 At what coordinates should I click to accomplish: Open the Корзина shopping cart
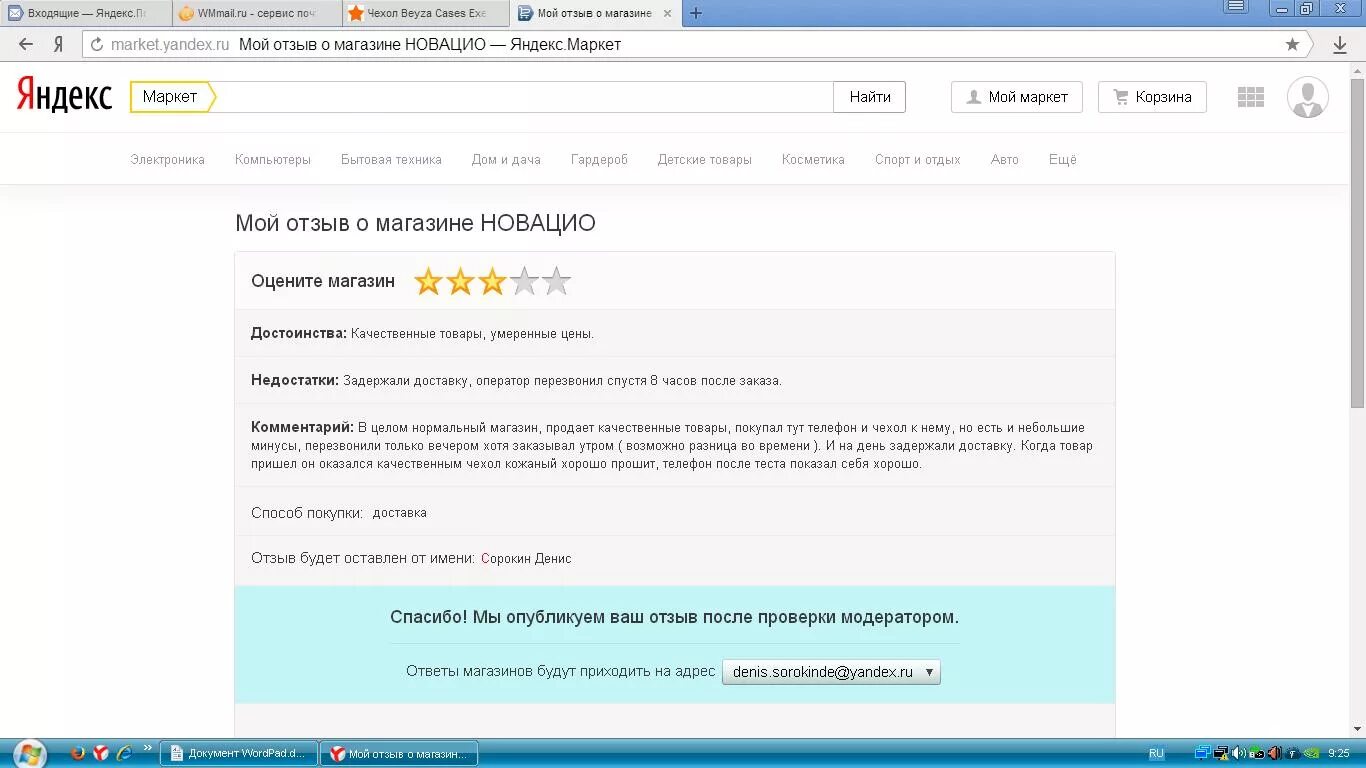click(x=1152, y=97)
